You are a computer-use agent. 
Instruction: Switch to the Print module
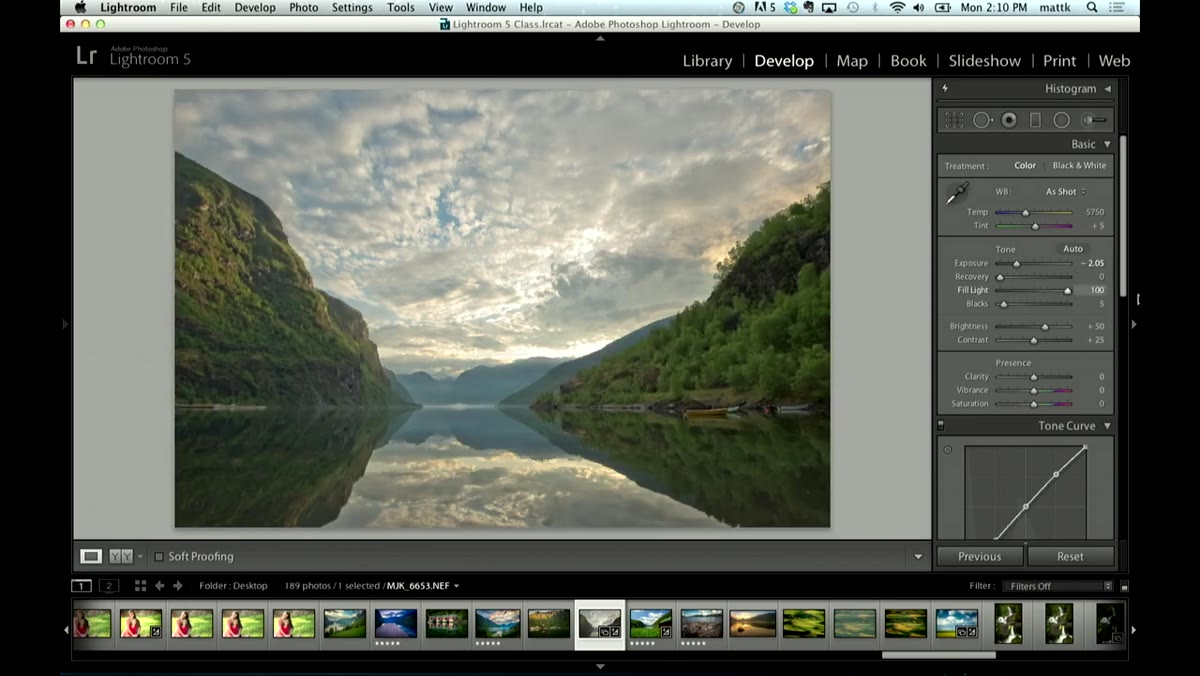(x=1060, y=61)
